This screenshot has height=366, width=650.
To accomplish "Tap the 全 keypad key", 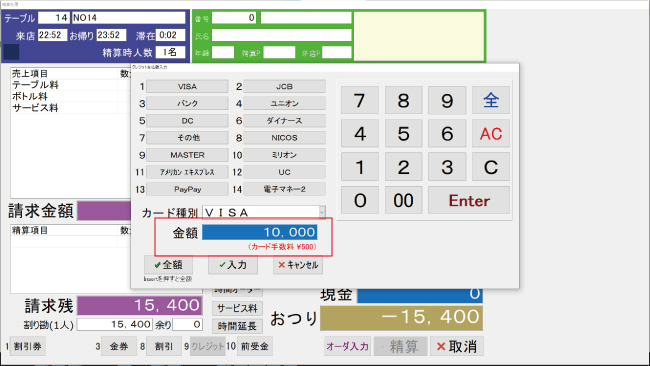I will [x=491, y=100].
